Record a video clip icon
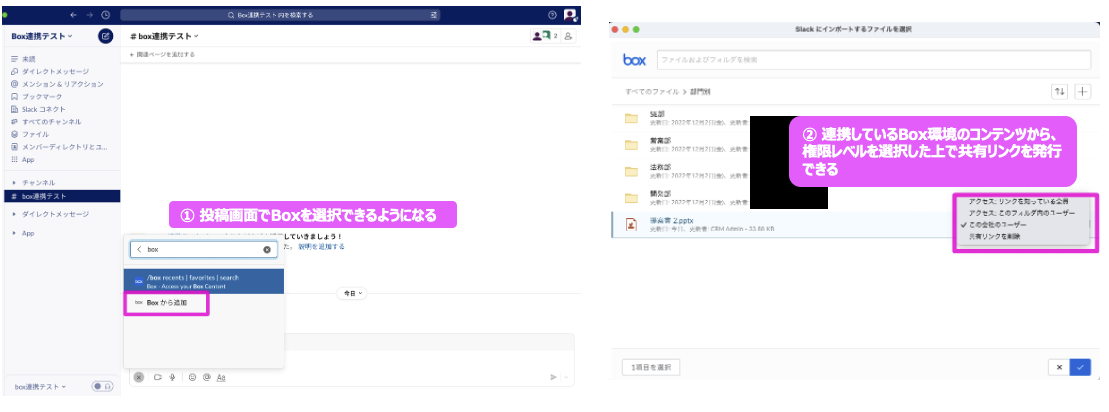The height and width of the screenshot is (412, 1109). point(158,377)
